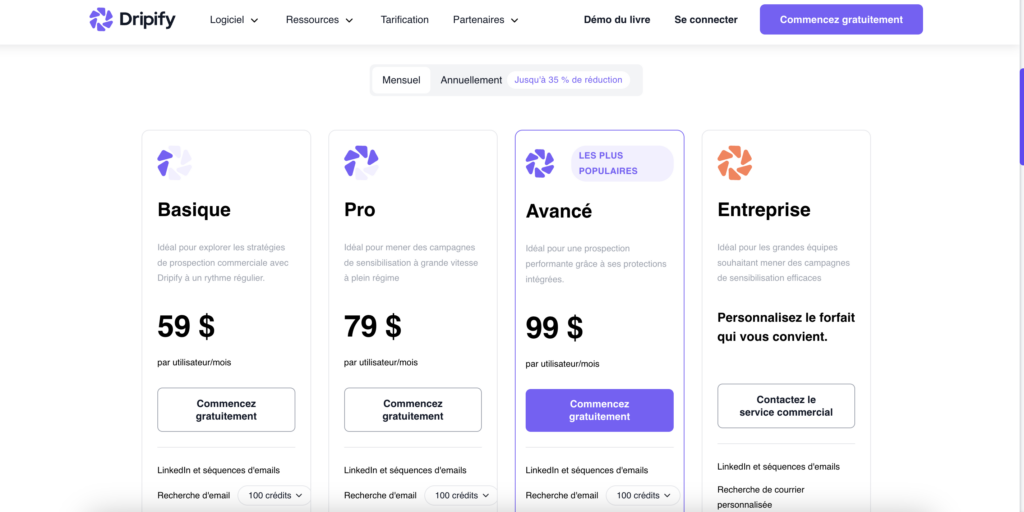Click Jusqu'à 35 % de réduction badge

(x=568, y=80)
